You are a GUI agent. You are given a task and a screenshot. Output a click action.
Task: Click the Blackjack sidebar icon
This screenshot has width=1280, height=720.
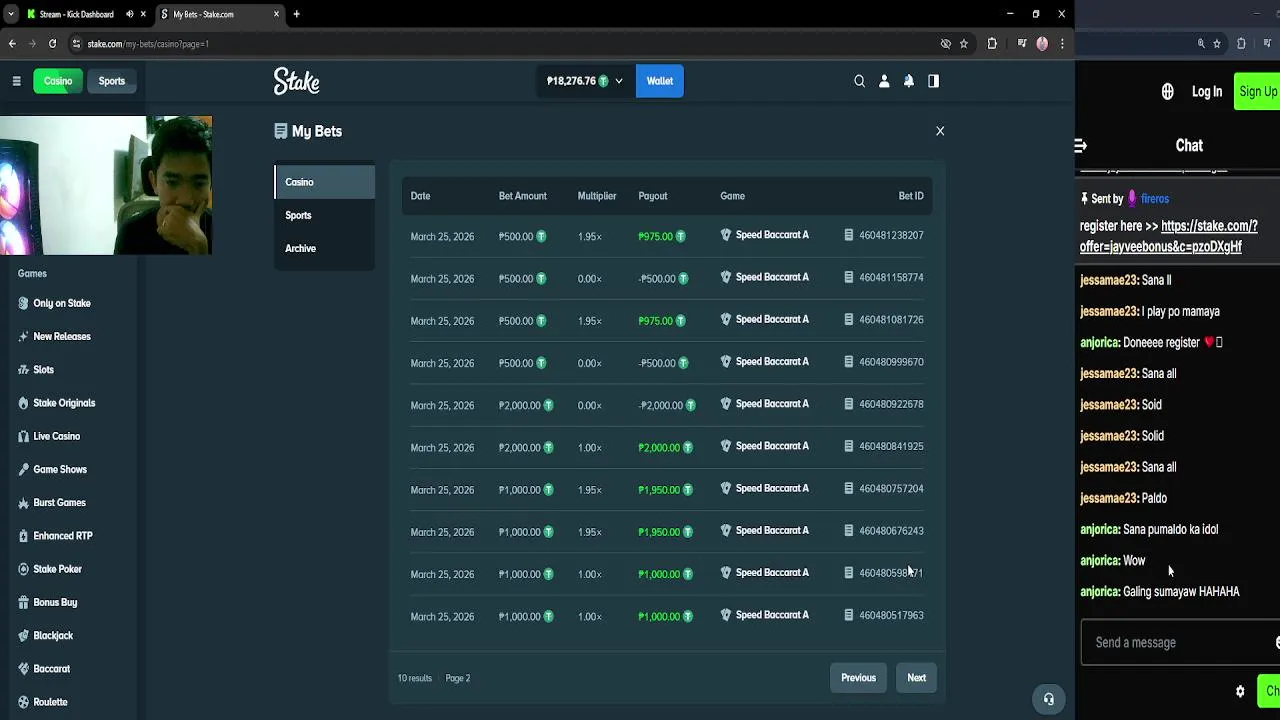(x=23, y=636)
